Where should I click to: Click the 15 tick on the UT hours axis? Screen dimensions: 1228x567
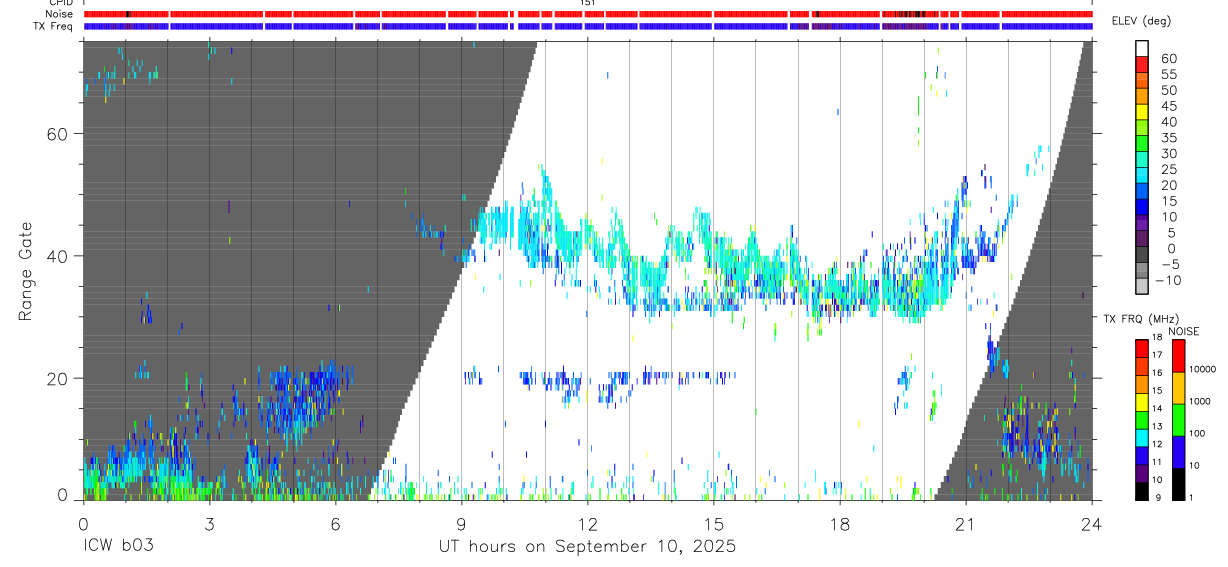click(714, 523)
